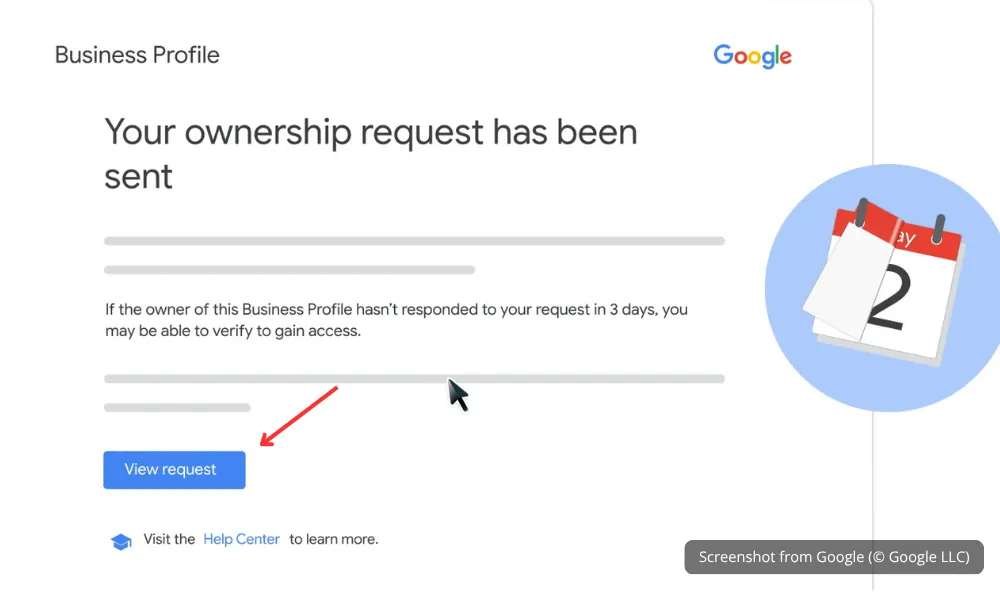The image size is (1000, 600).
Task: Select the 3 days response notice text
Action: [395, 320]
